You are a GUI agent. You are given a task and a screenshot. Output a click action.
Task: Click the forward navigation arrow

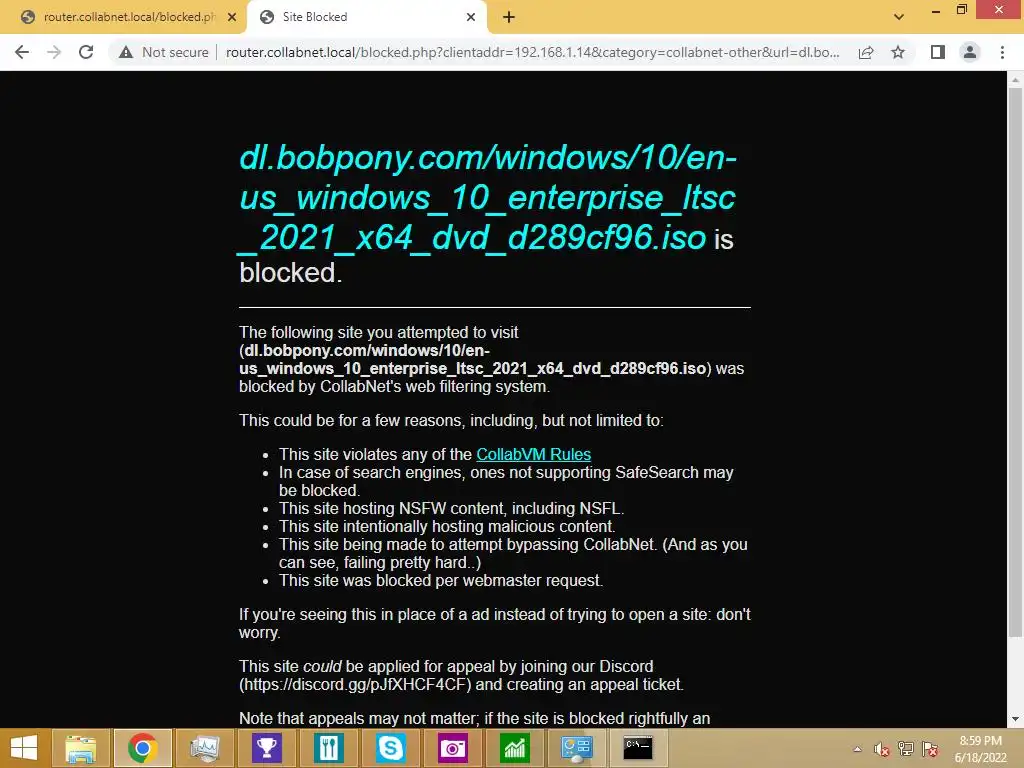coord(54,52)
